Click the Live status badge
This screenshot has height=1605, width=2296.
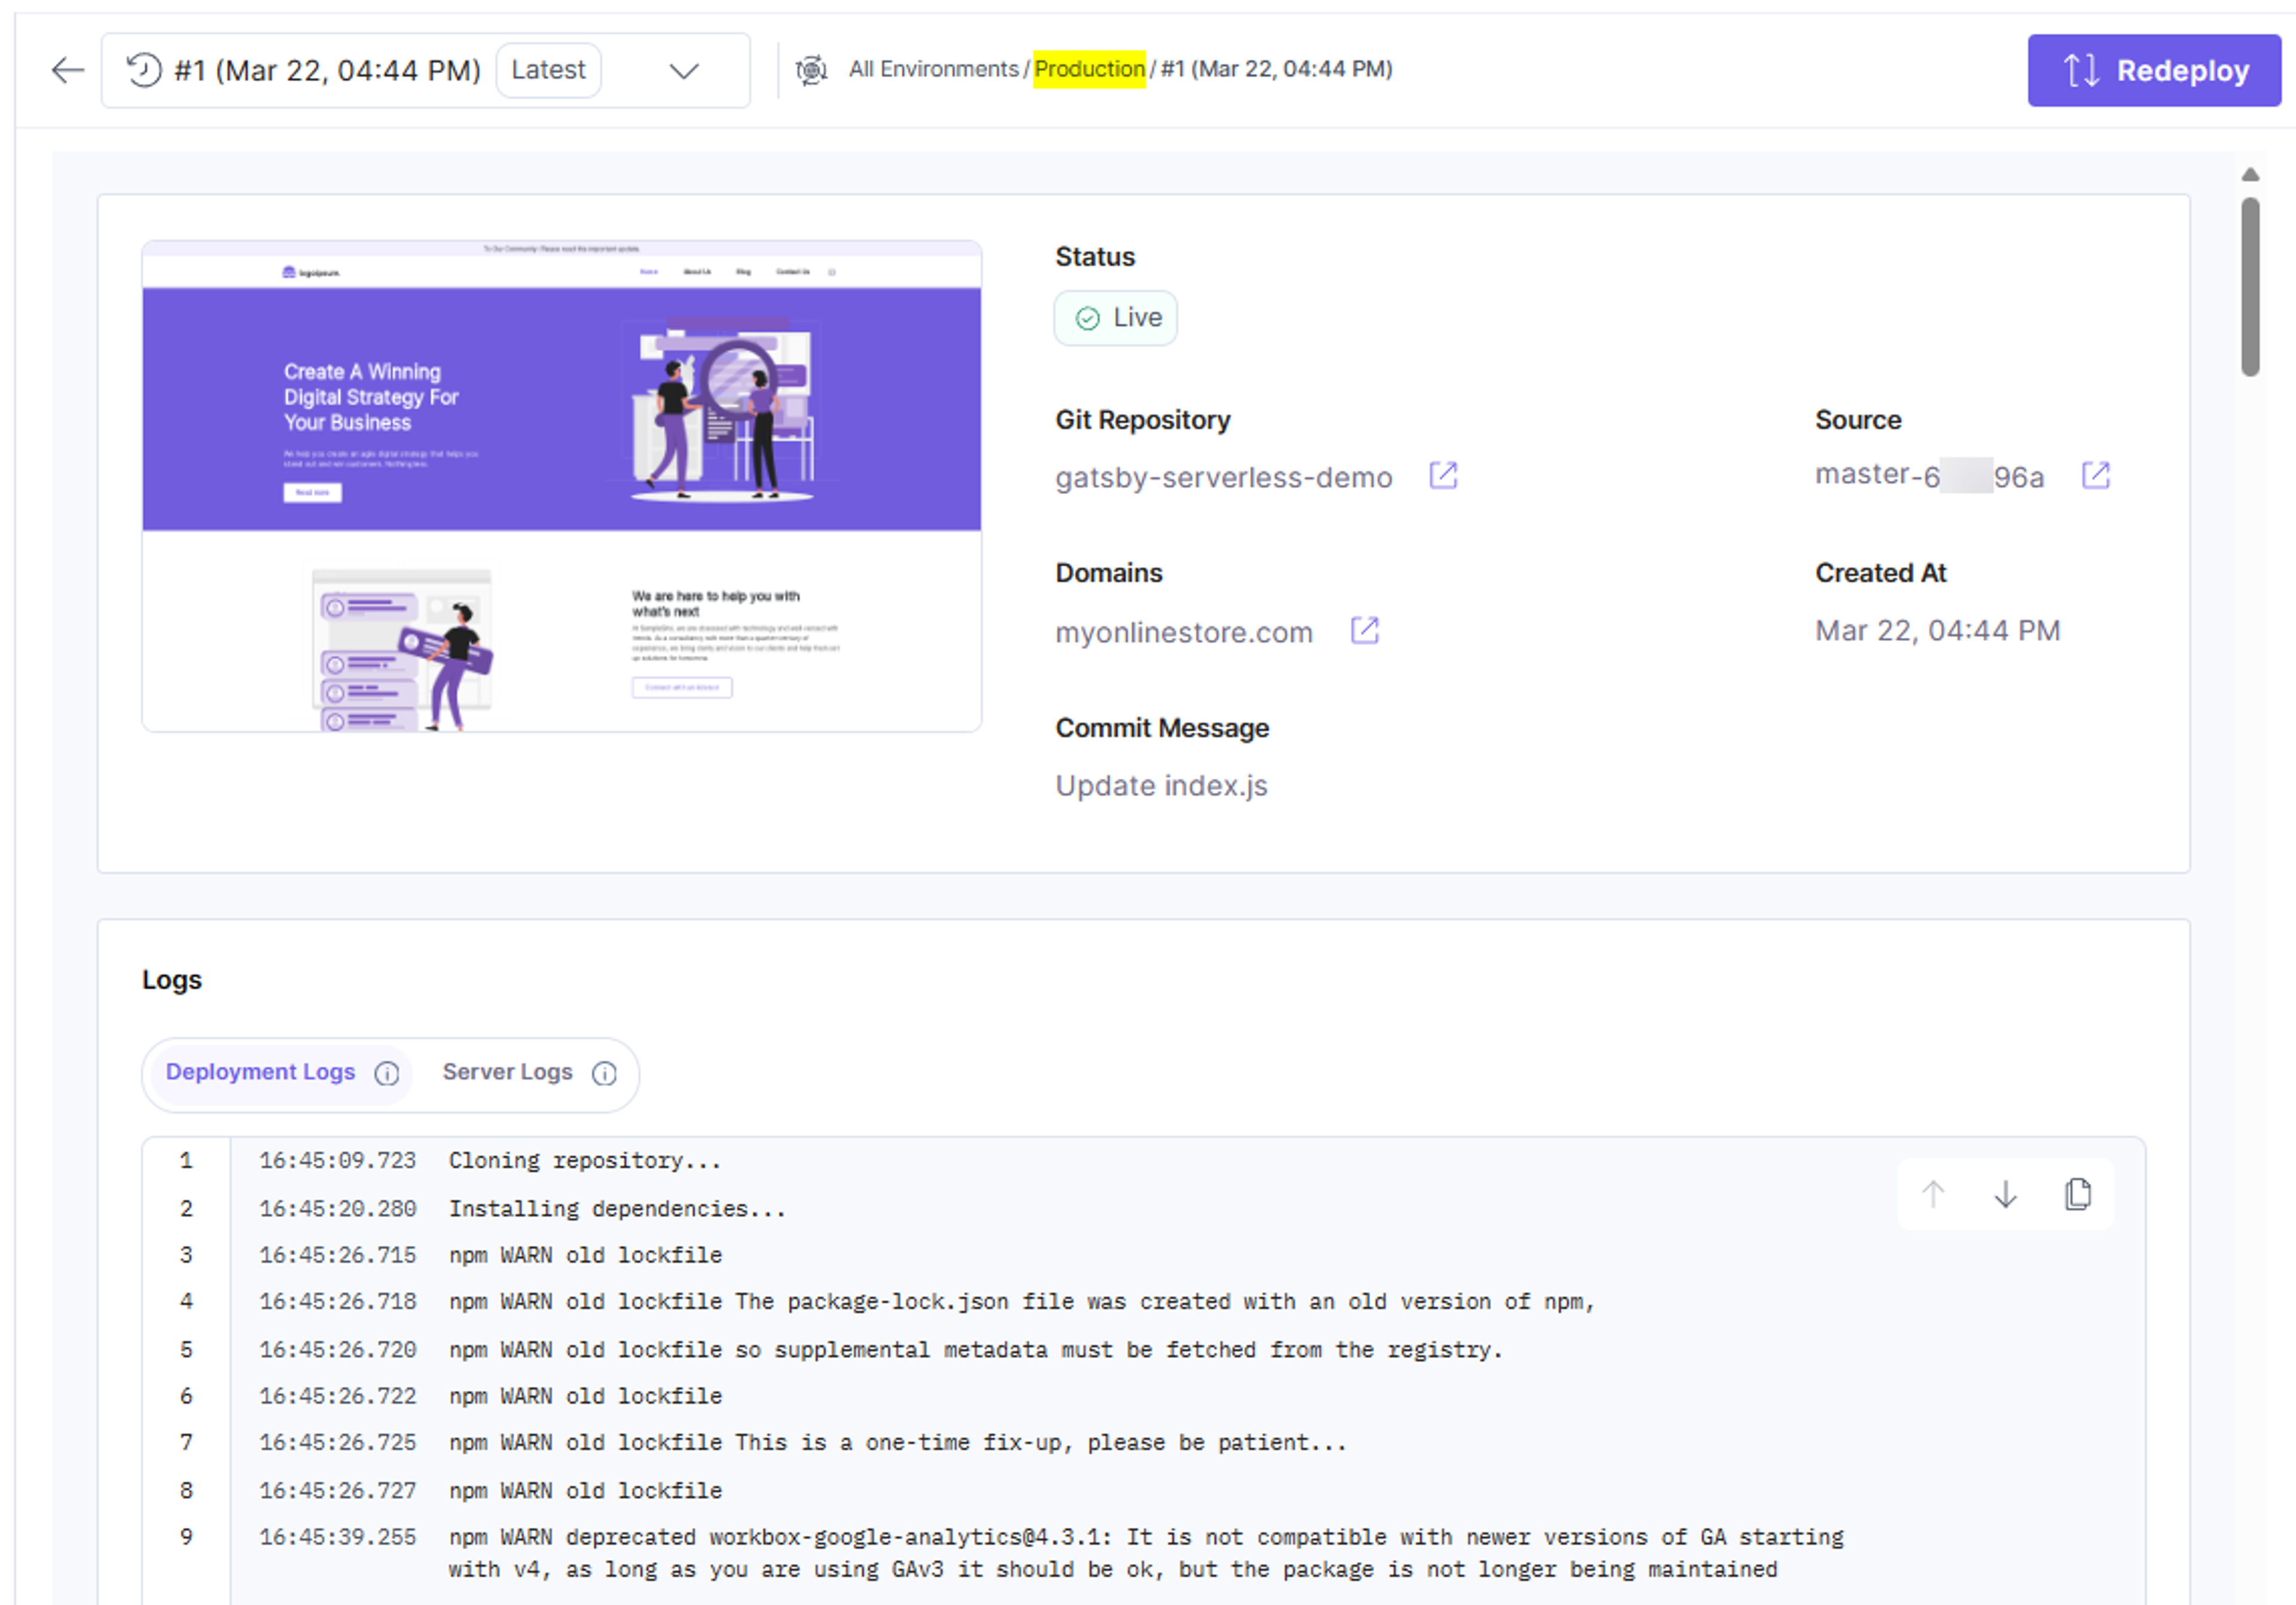tap(1115, 318)
